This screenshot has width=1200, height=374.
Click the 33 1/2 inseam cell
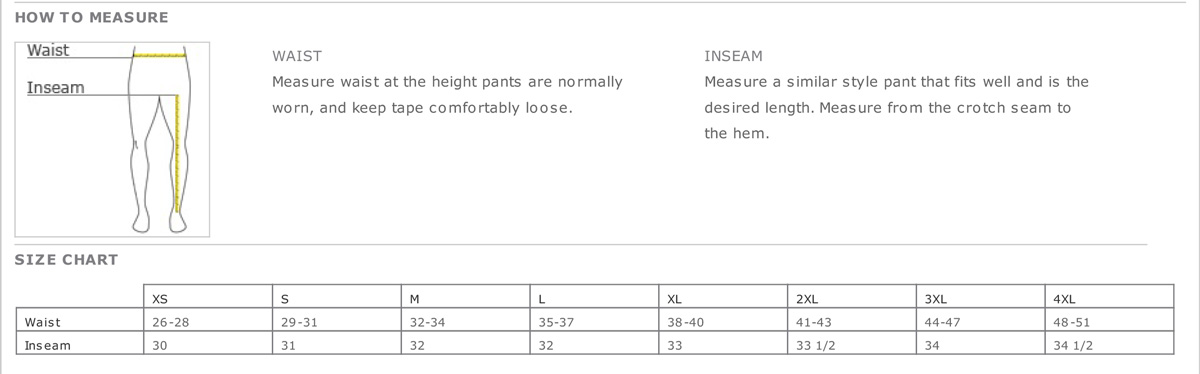[853, 345]
